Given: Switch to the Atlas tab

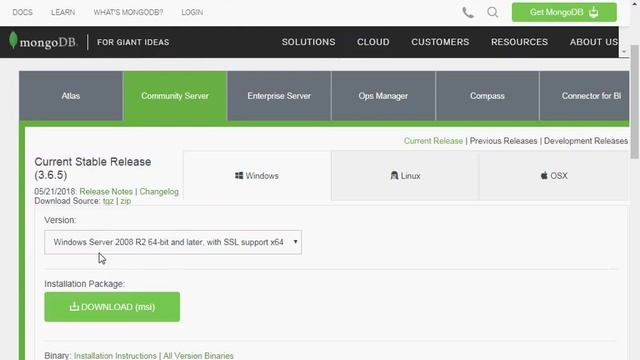Looking at the screenshot, I should click(71, 96).
